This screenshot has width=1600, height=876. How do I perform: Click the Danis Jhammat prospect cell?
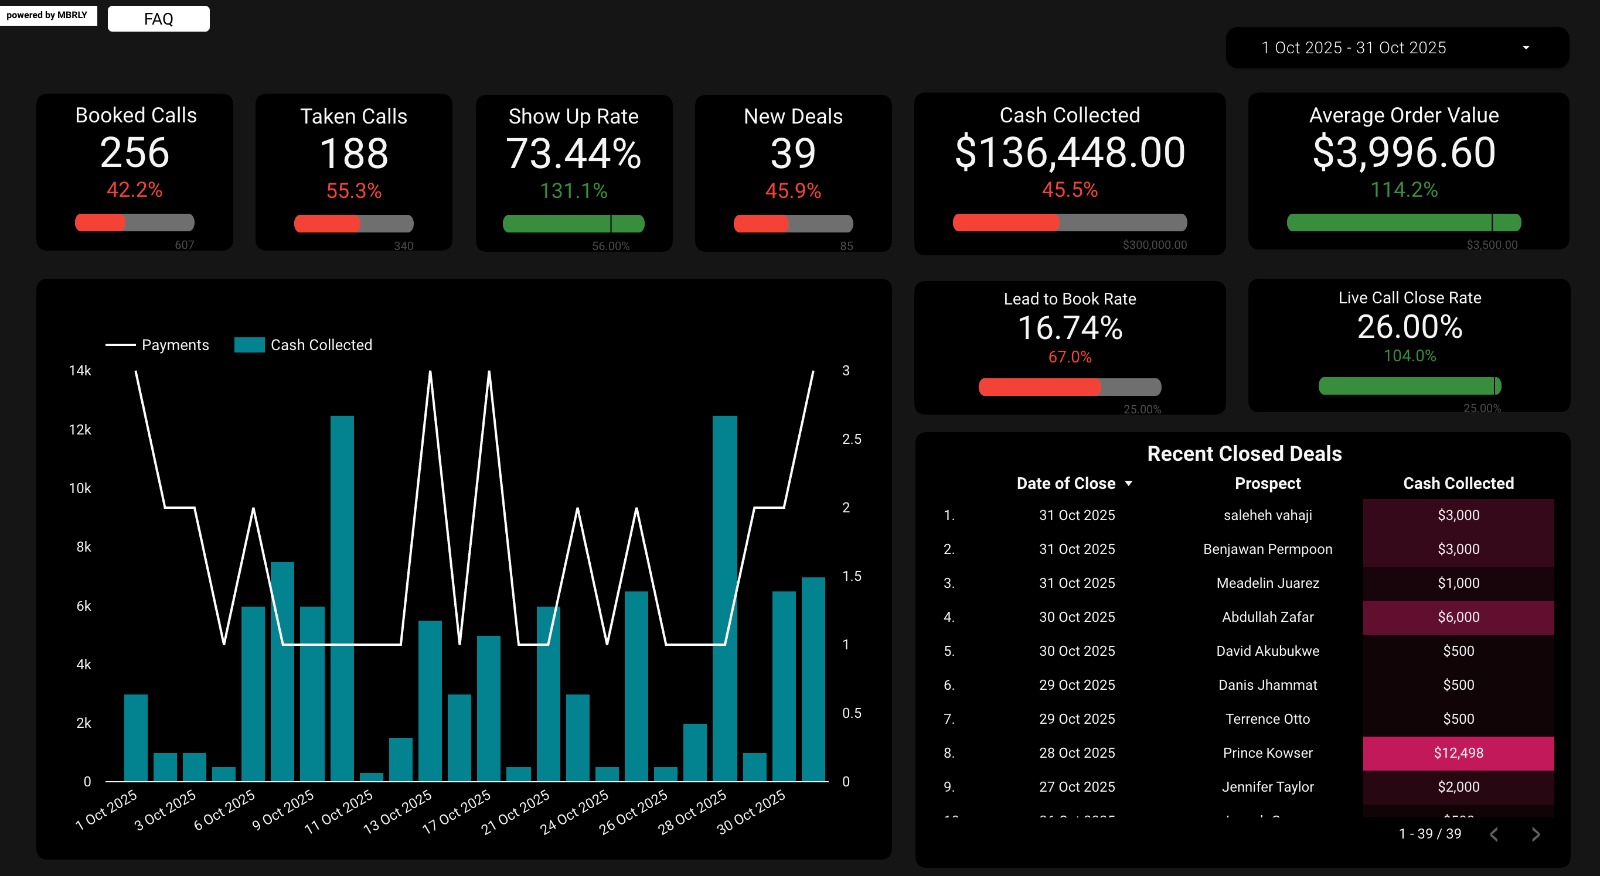click(1268, 685)
